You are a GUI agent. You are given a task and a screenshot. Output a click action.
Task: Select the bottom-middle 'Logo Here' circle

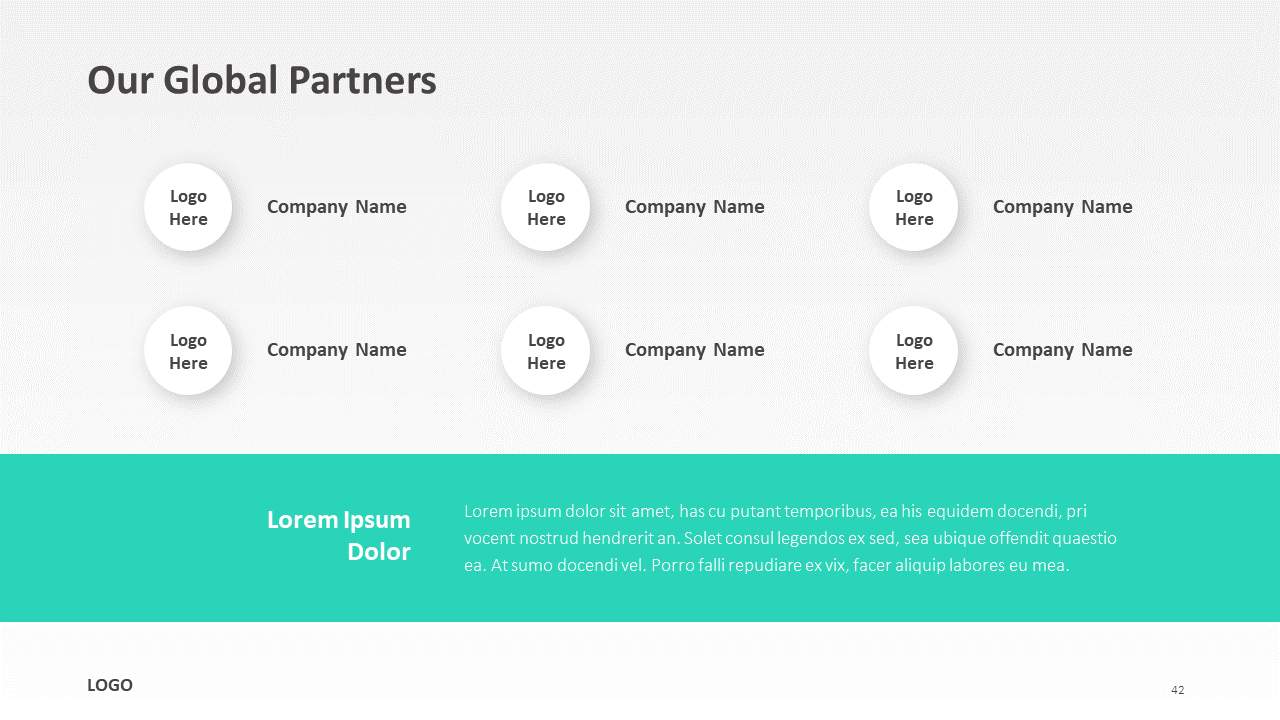[546, 351]
